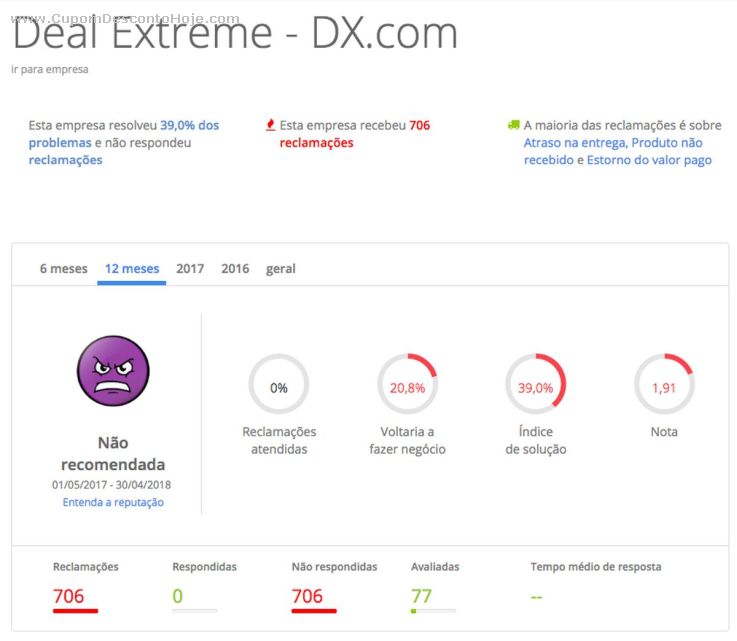Click the red bar beneath Reclamações 706
The height and width of the screenshot is (641, 737).
[x=75, y=611]
